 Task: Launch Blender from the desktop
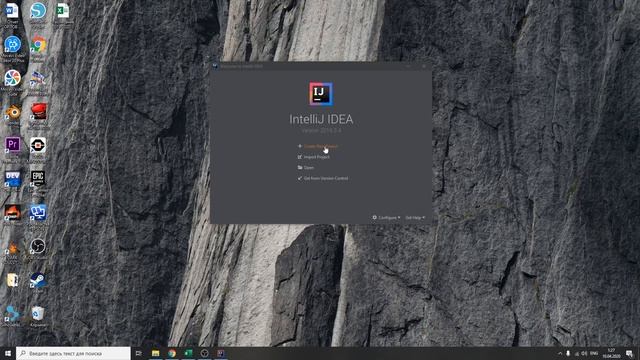coord(13,111)
